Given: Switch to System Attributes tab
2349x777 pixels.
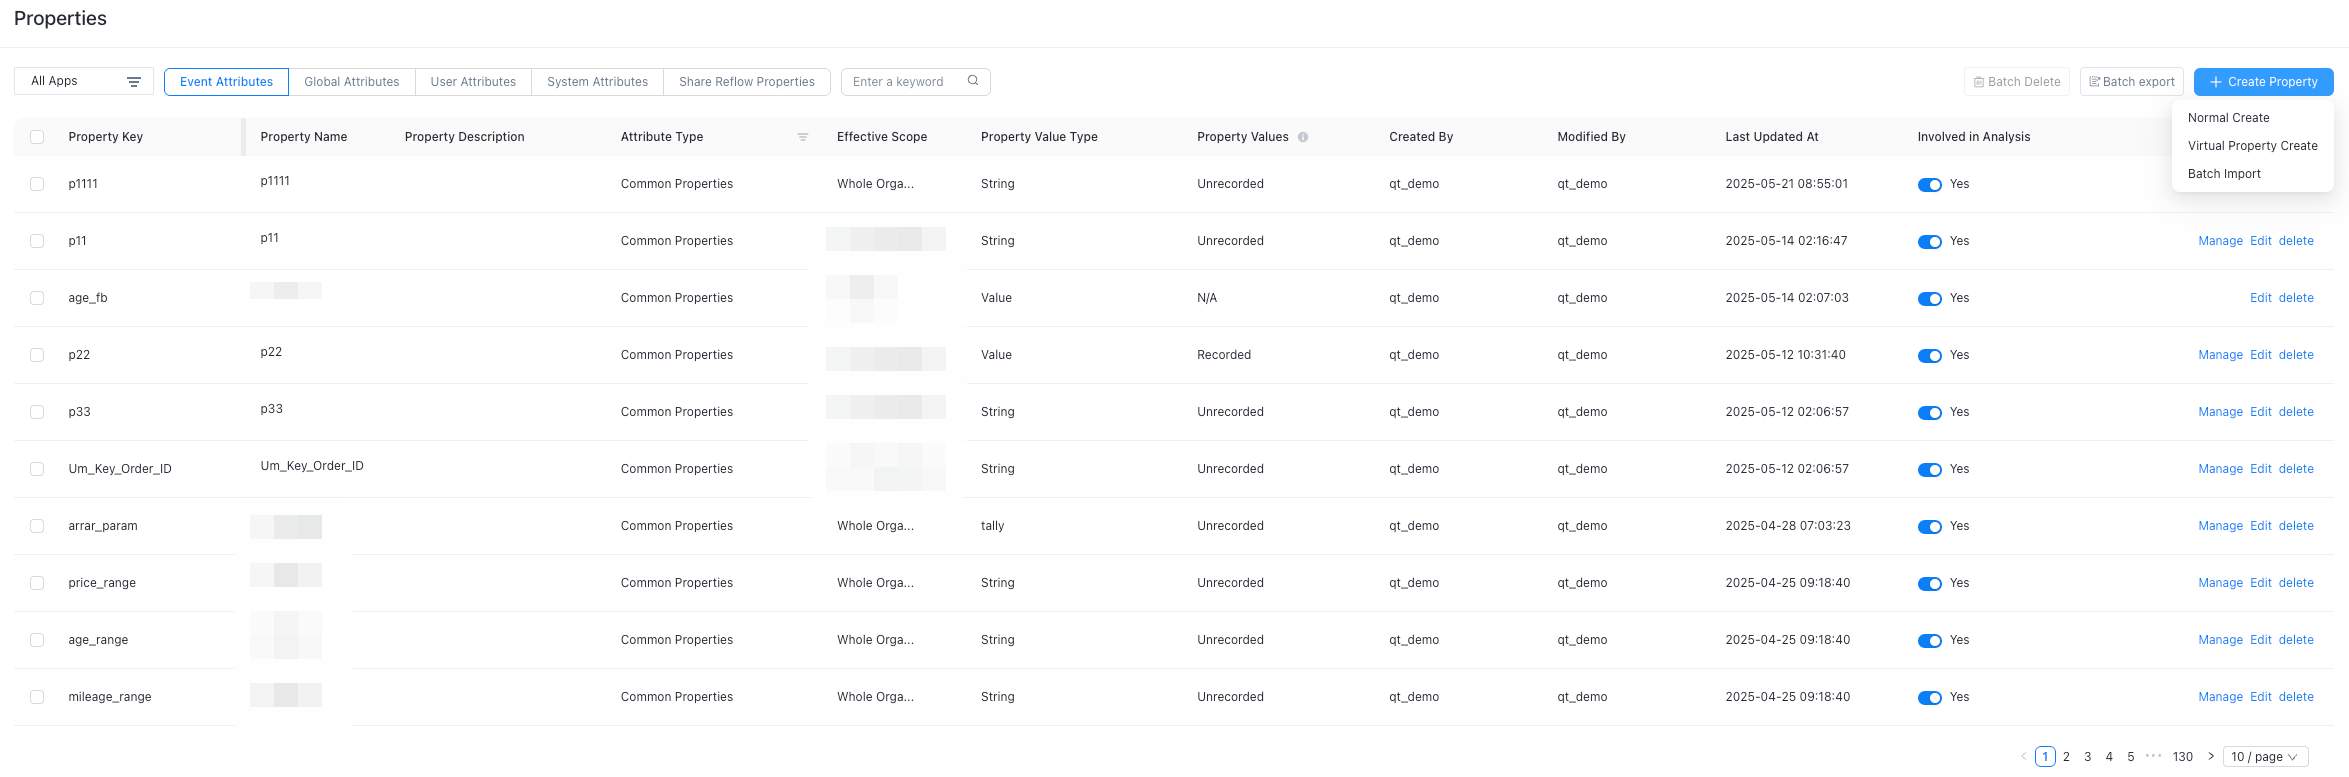Looking at the screenshot, I should (x=597, y=82).
